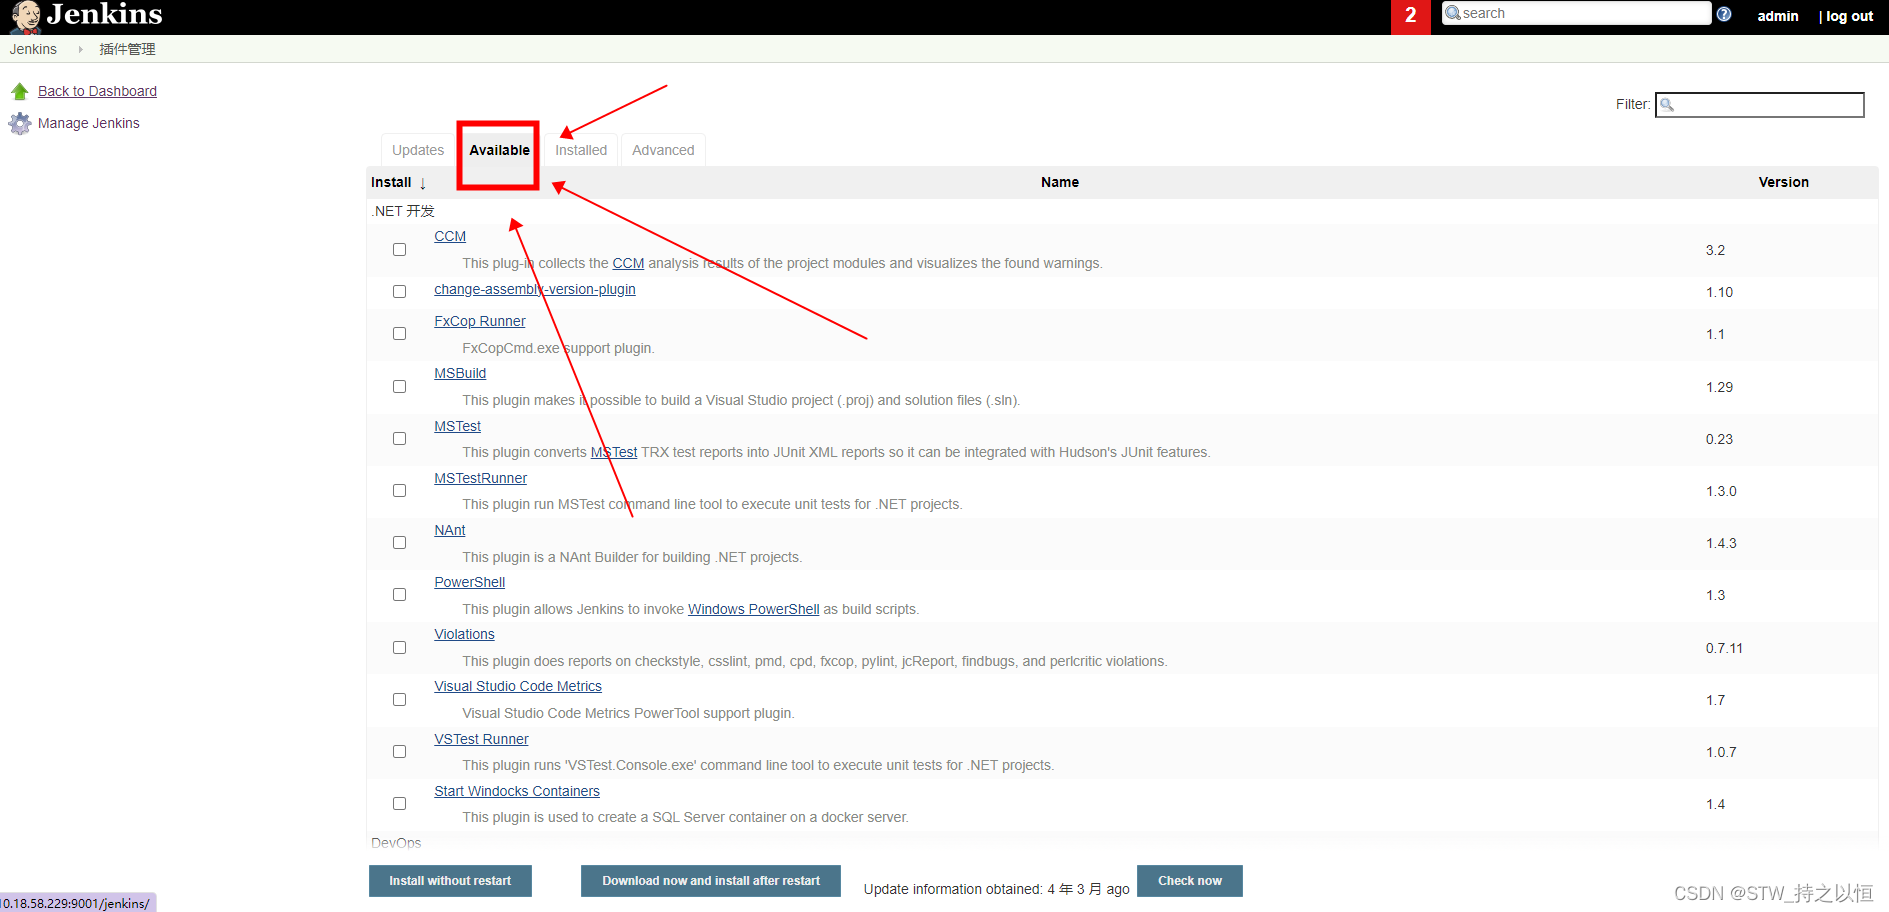Image resolution: width=1889 pixels, height=912 pixels.
Task: Click the magnifier icon in the search box
Action: (x=1452, y=13)
